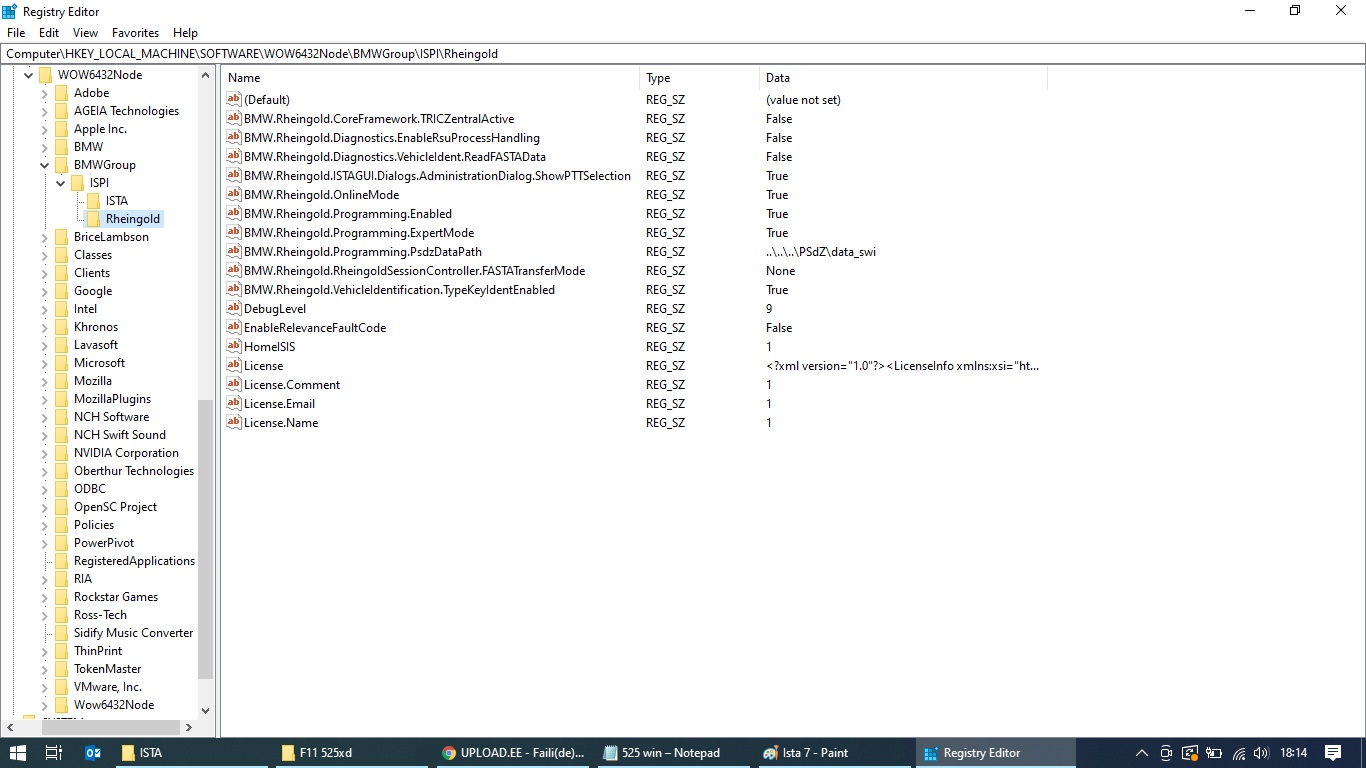Sort by the Type column header
Image resolution: width=1366 pixels, height=768 pixels.
pyautogui.click(x=700, y=78)
